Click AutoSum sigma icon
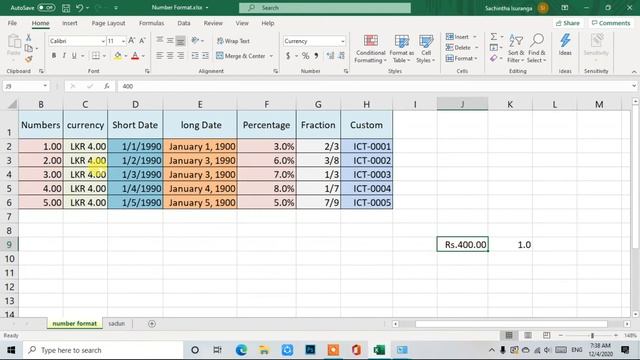 [493, 37]
